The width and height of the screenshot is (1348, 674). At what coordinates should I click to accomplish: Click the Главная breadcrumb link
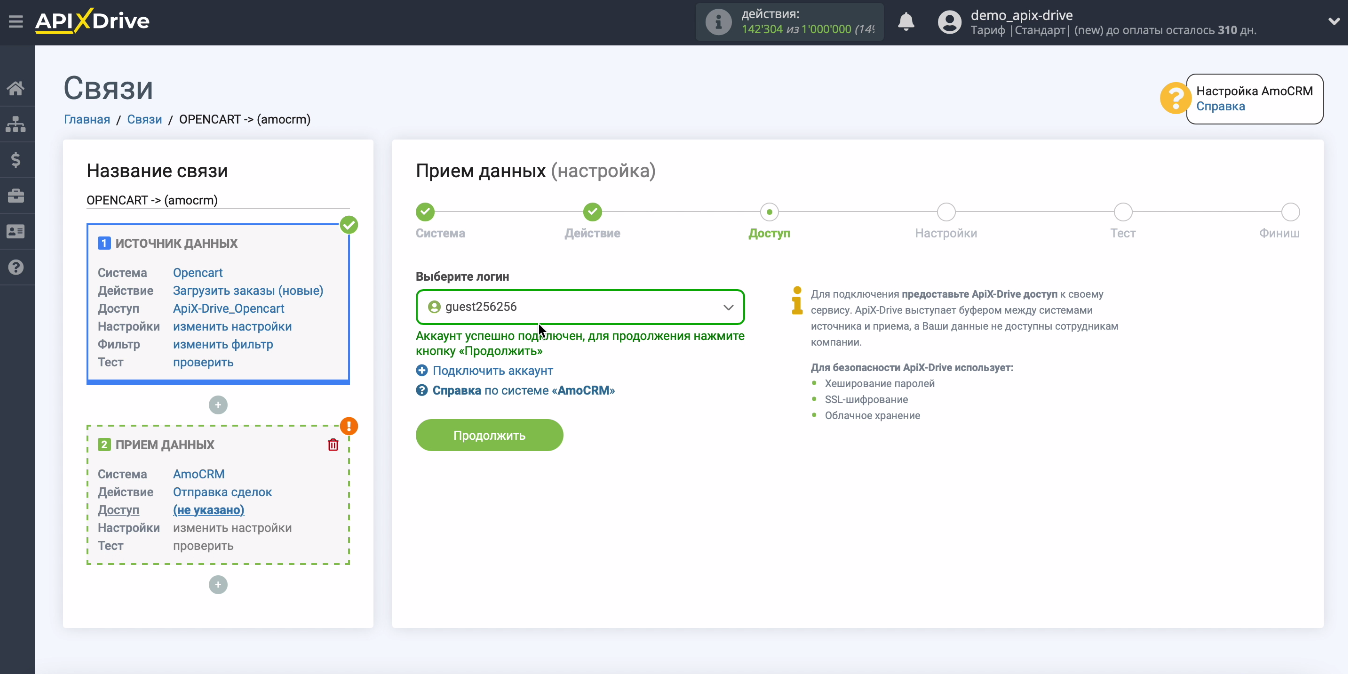tap(87, 119)
